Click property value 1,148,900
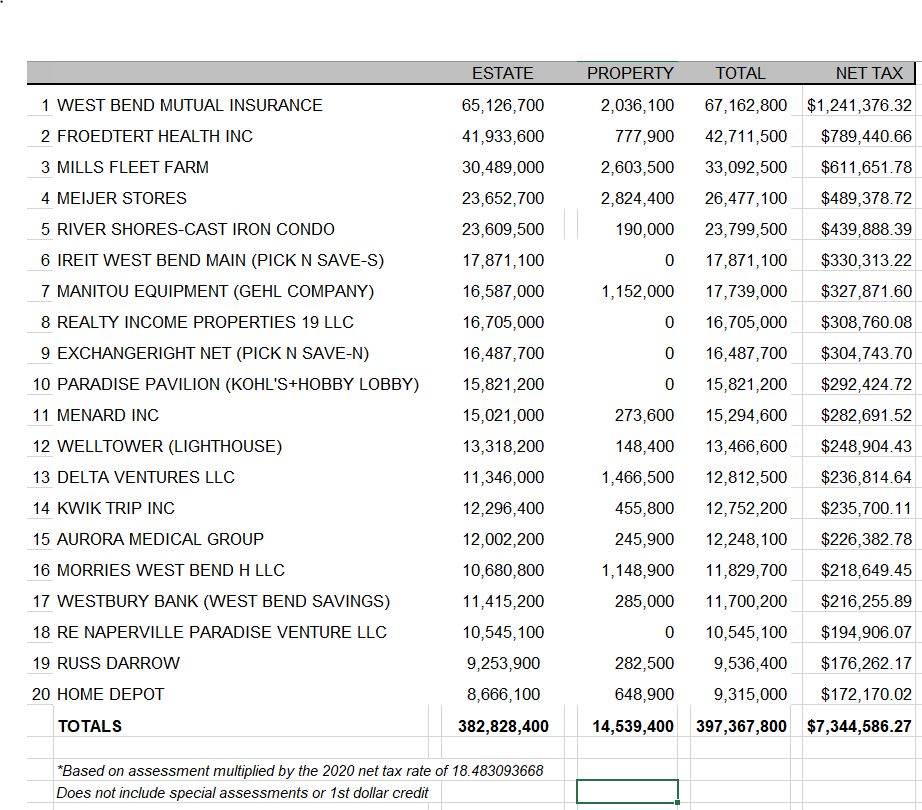Screen dimensions: 922x810 pyautogui.click(x=637, y=571)
